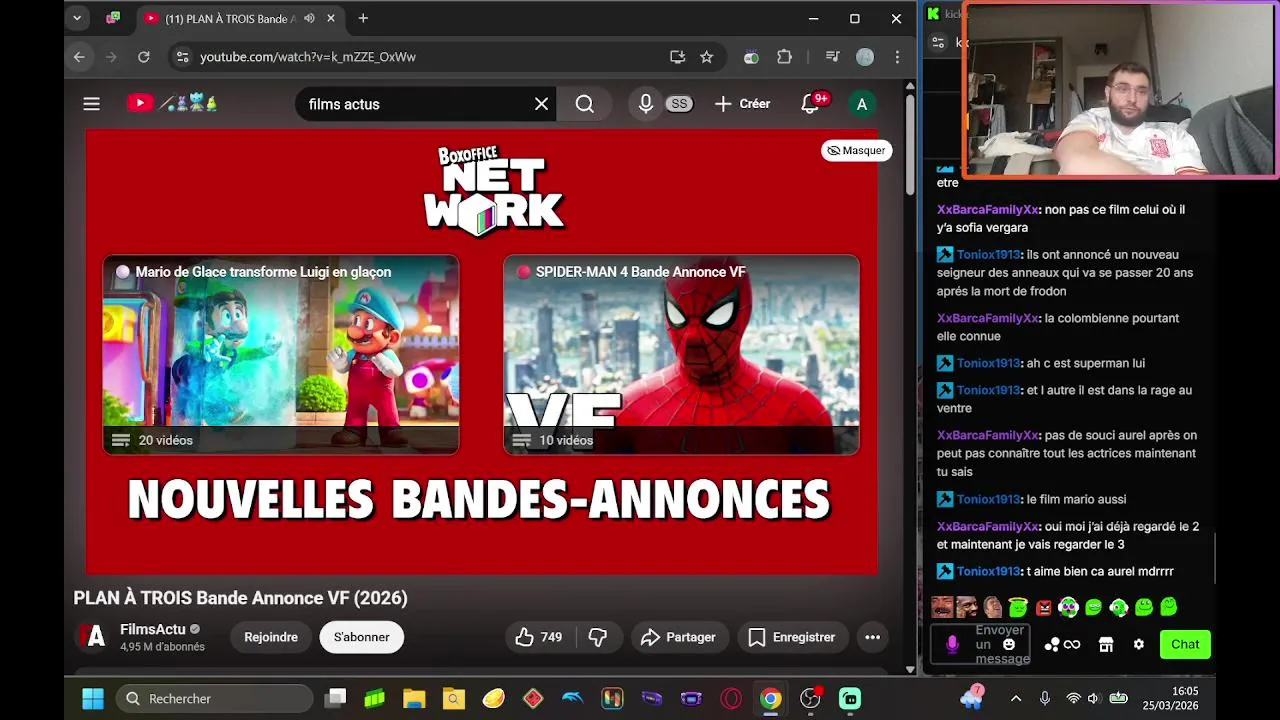This screenshot has height=720, width=1280.
Task: Expand the Chrome tab search dropdown
Action: pos(77,18)
